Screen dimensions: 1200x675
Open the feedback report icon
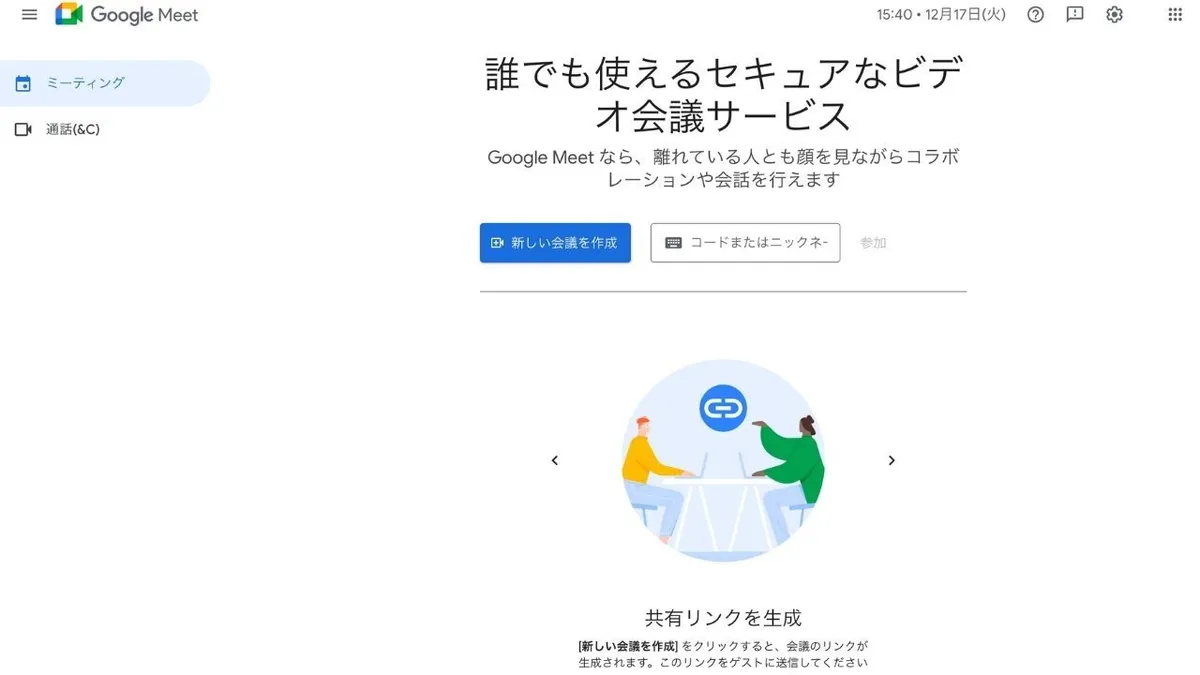click(x=1075, y=14)
